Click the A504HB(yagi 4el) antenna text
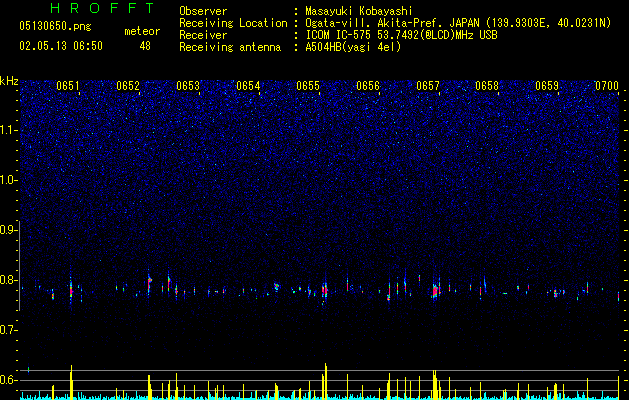 [353, 47]
